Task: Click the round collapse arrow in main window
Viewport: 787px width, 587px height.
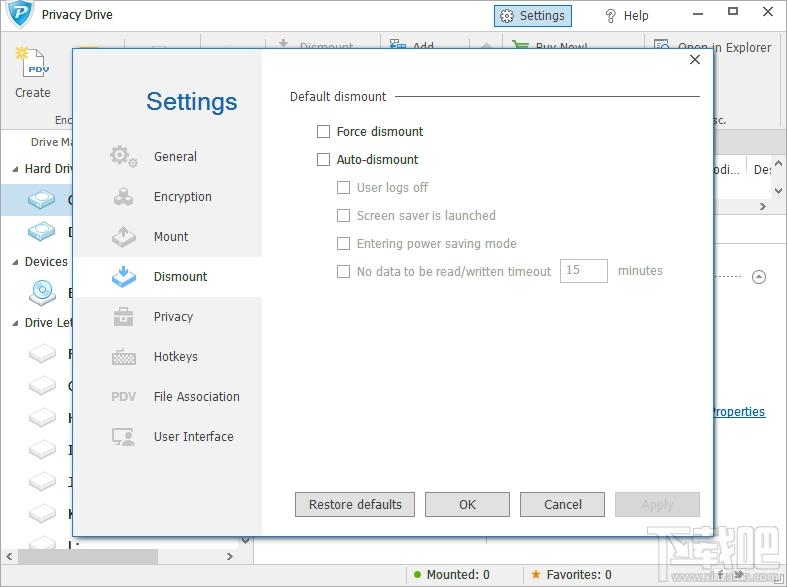Action: pos(759,276)
